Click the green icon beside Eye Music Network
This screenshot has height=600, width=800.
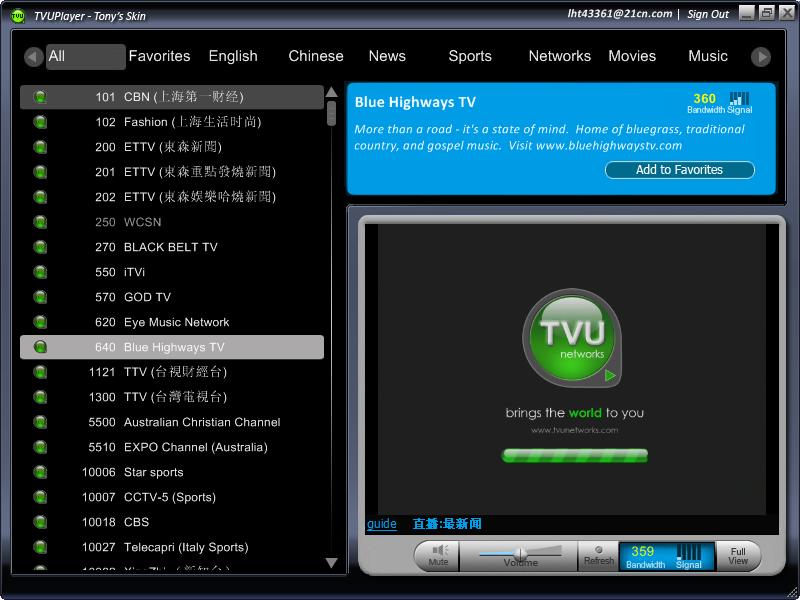[x=40, y=322]
